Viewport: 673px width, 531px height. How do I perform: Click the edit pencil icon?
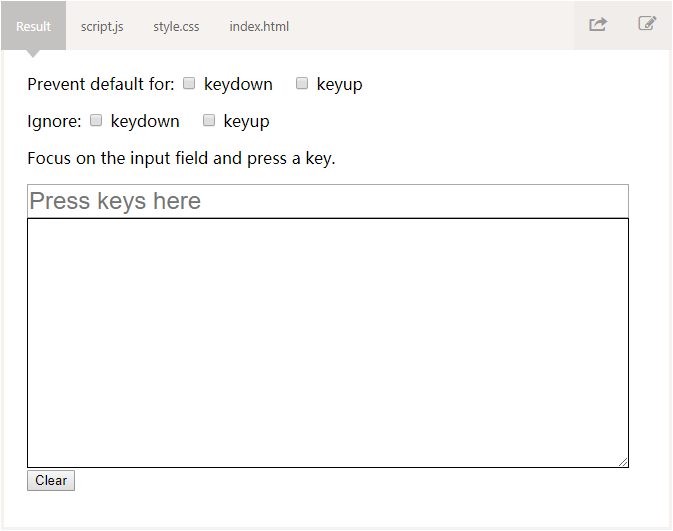tap(647, 24)
